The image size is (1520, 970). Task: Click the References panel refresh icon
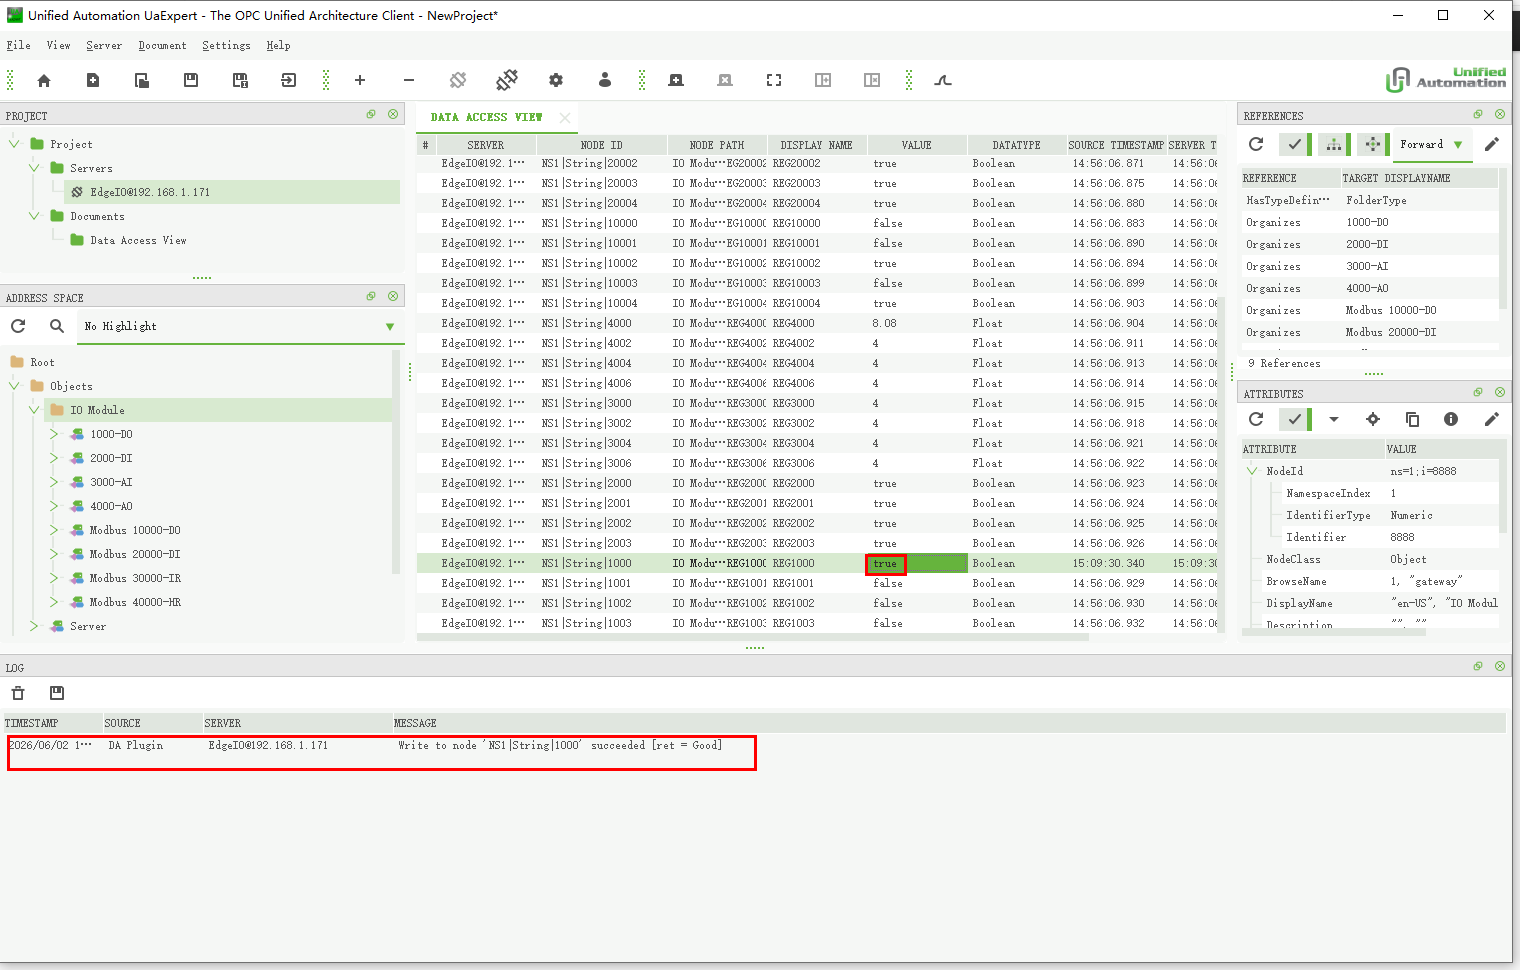[x=1256, y=144]
